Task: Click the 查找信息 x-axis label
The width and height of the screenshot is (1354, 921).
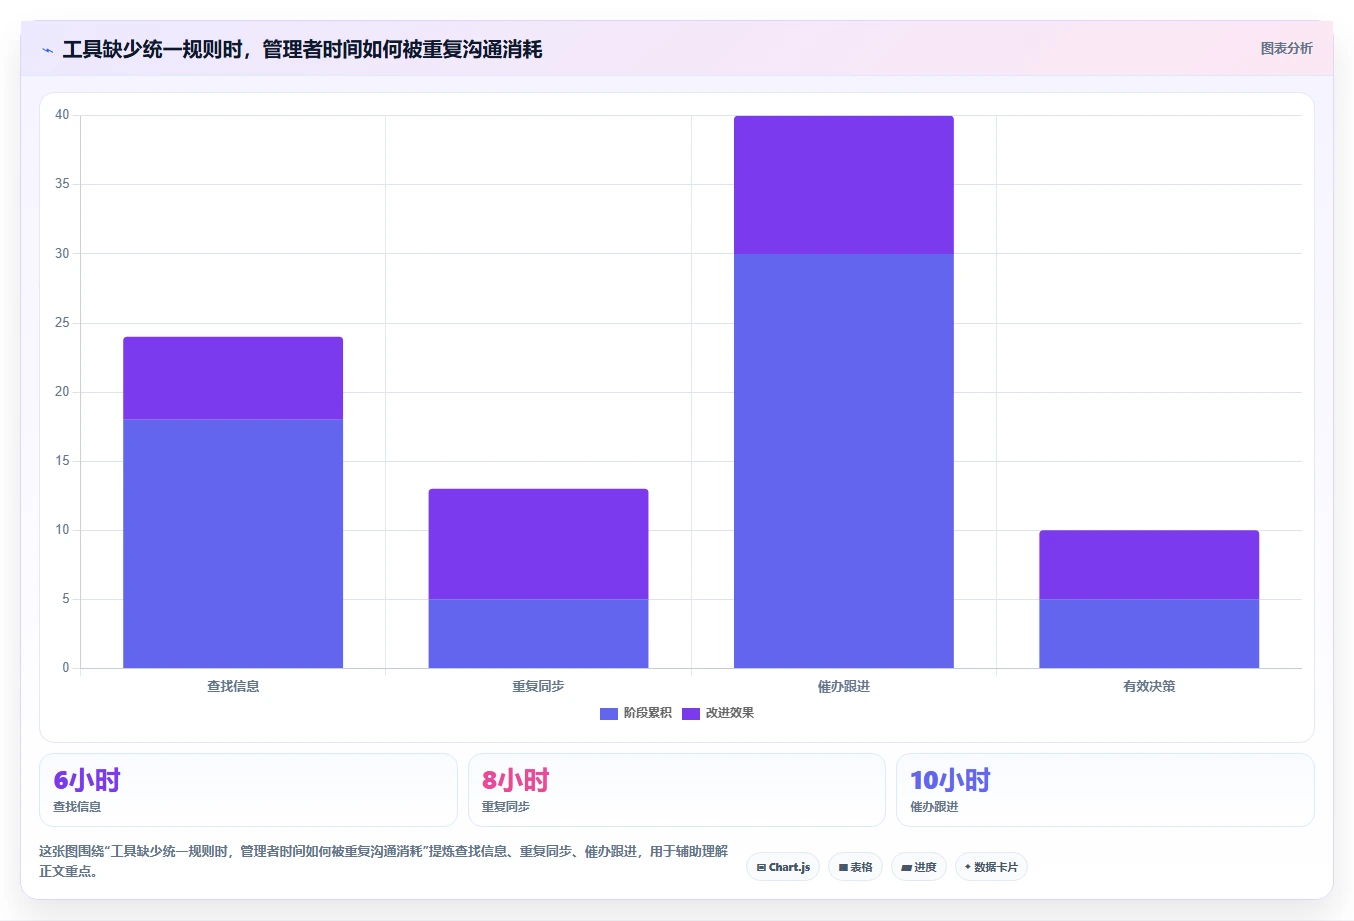Action: click(x=233, y=686)
